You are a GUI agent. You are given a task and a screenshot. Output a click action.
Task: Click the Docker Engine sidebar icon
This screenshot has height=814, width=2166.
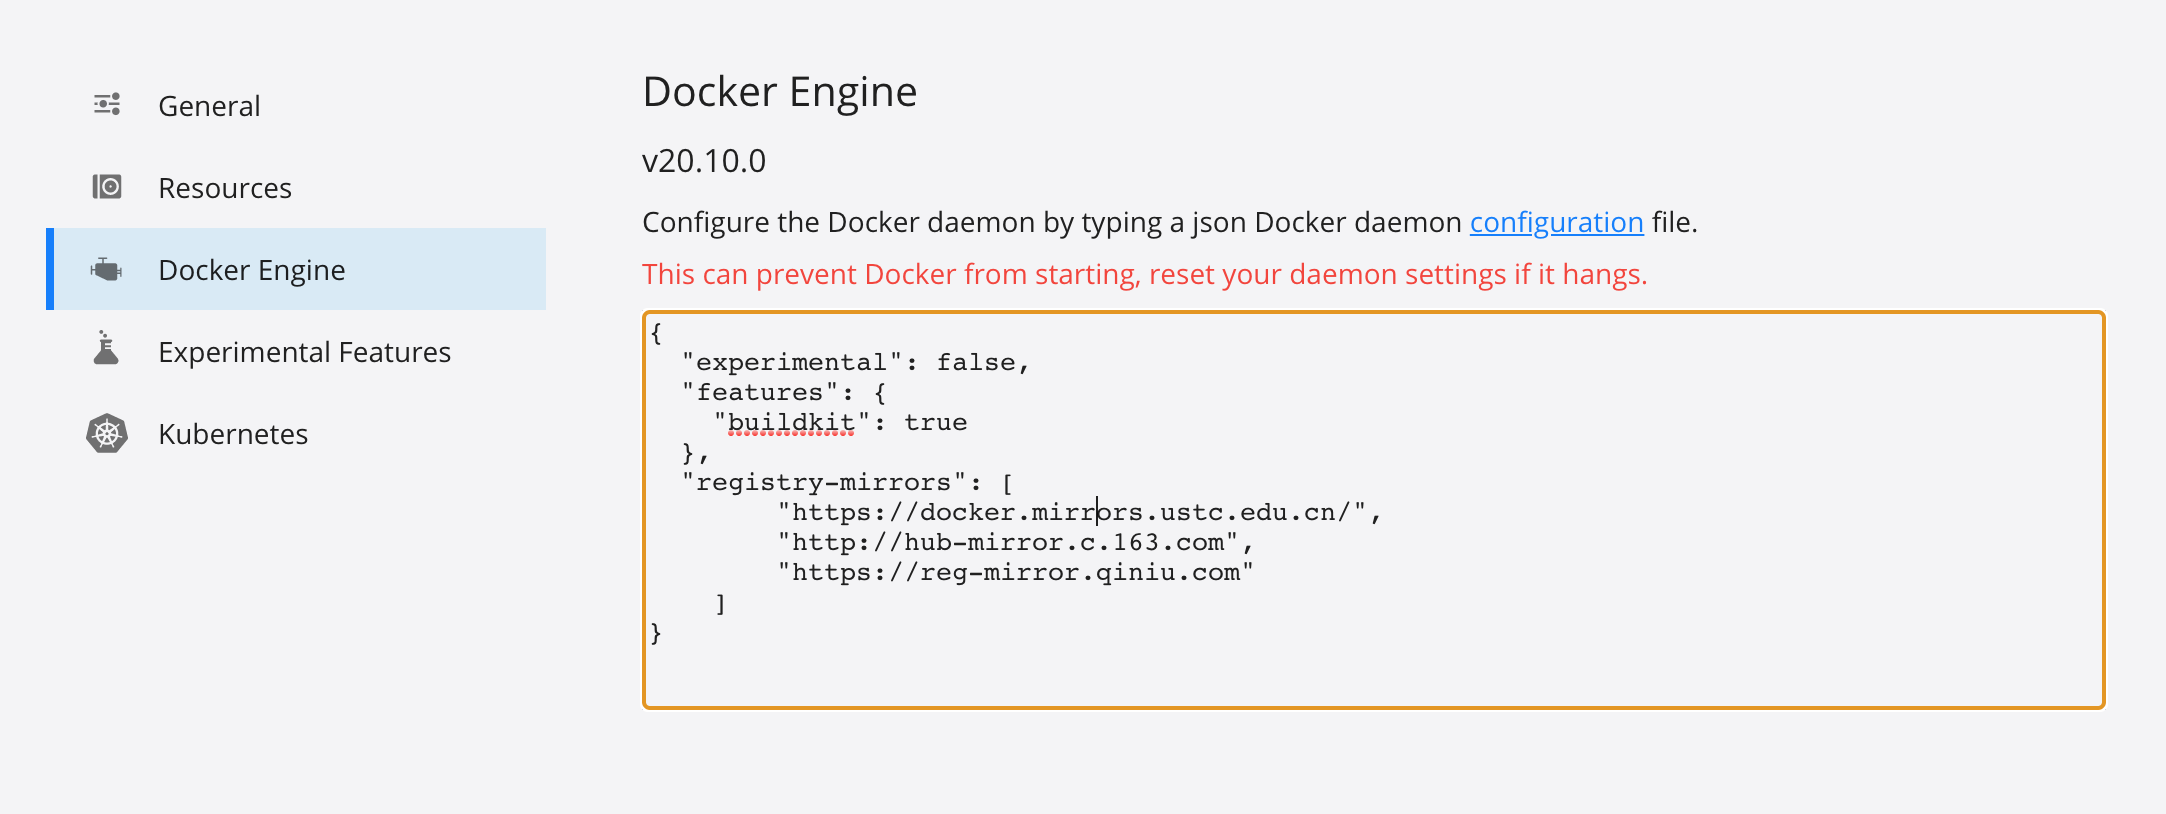pyautogui.click(x=106, y=269)
